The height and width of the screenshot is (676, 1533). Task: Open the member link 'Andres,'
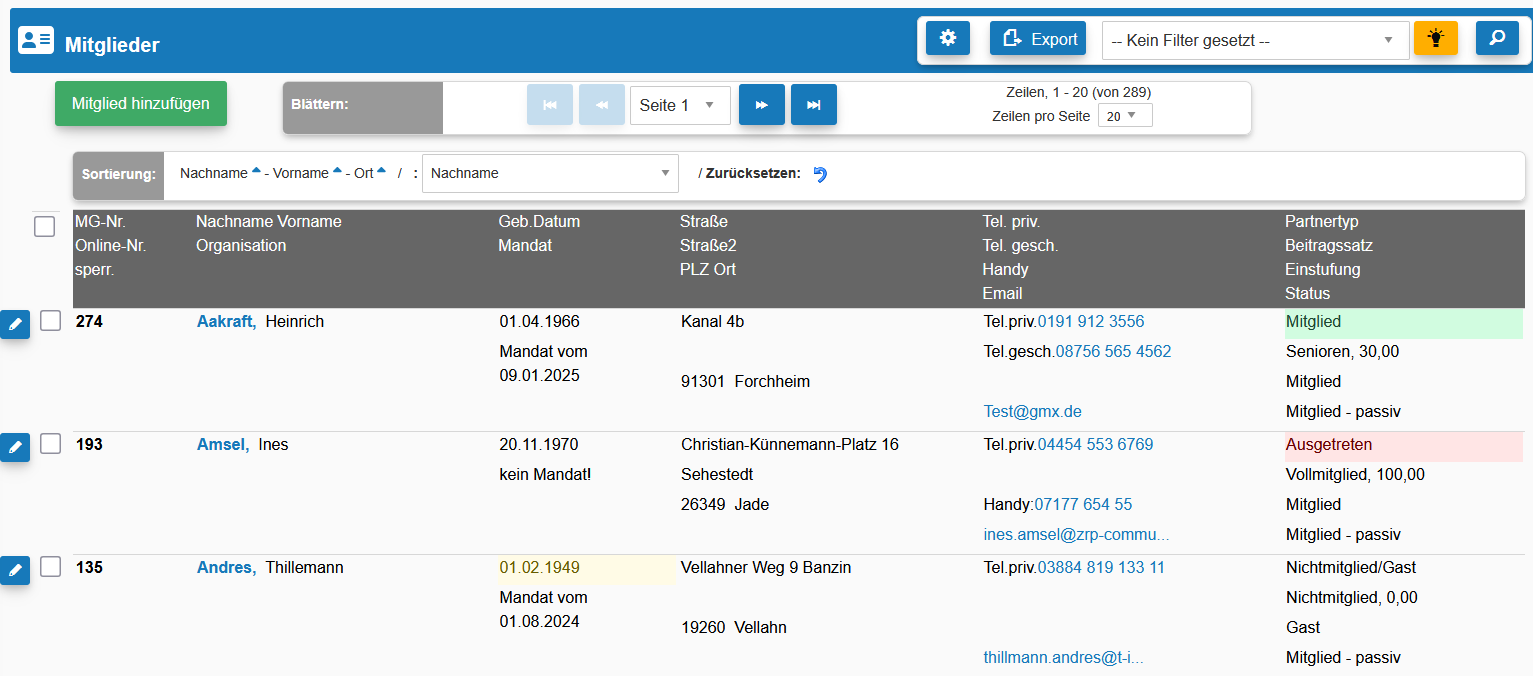(227, 567)
